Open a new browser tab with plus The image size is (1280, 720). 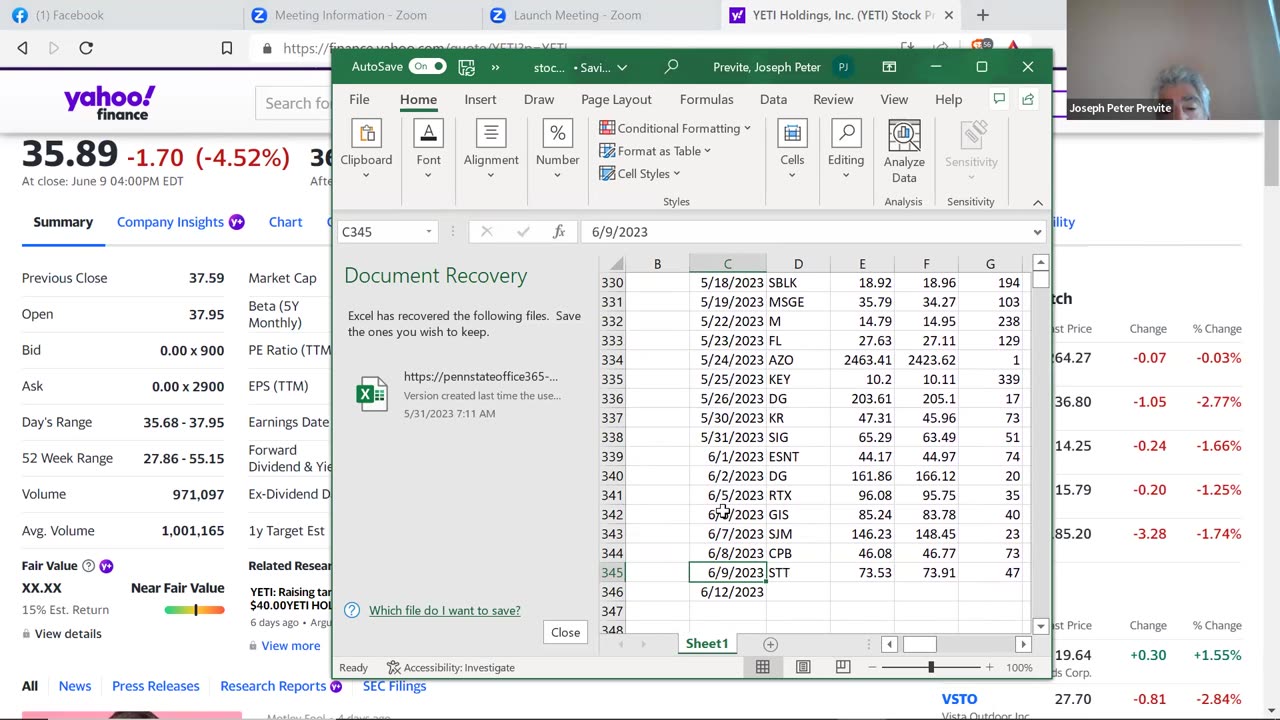[982, 15]
